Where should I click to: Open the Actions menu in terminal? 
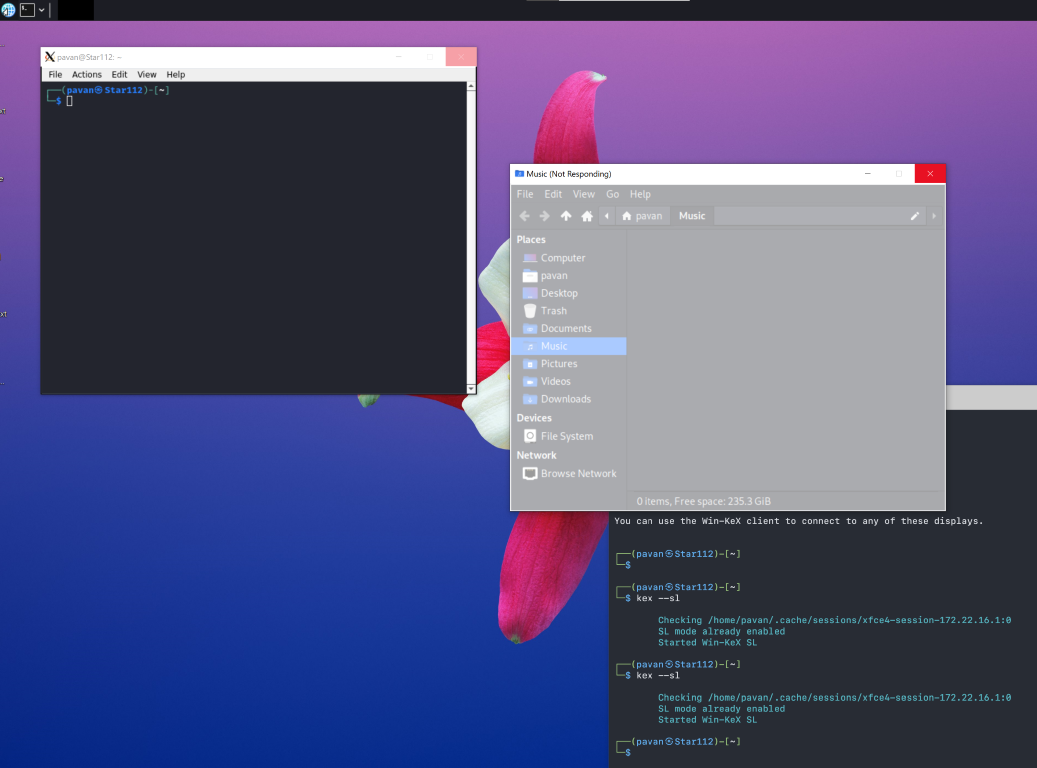[86, 75]
